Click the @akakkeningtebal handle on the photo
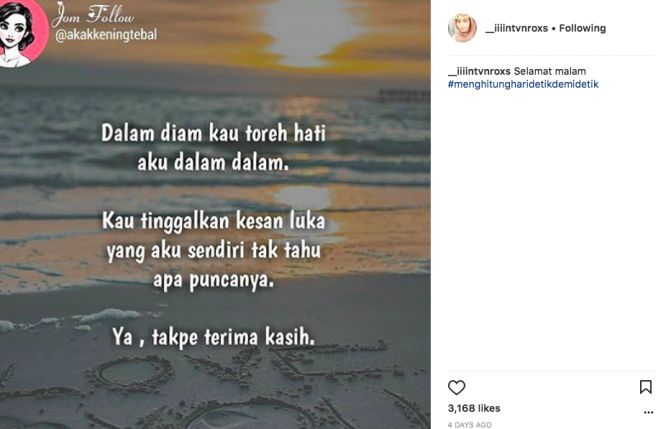Viewport: 671px width, 429px height. pos(106,35)
